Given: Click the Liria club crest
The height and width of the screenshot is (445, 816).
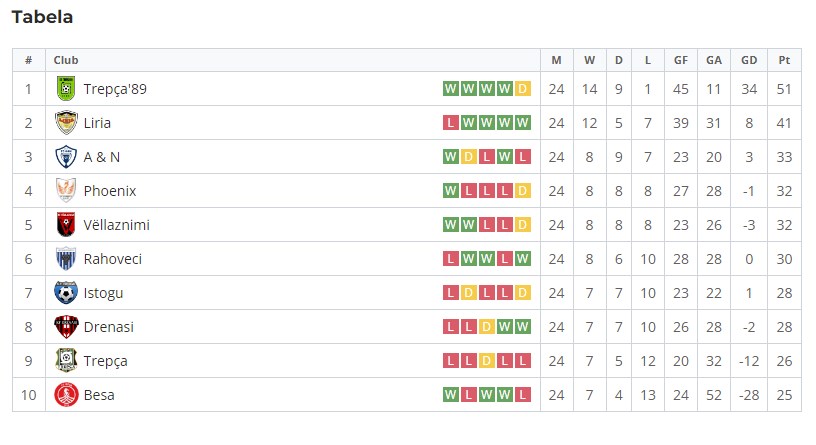Looking at the screenshot, I should click(66, 123).
